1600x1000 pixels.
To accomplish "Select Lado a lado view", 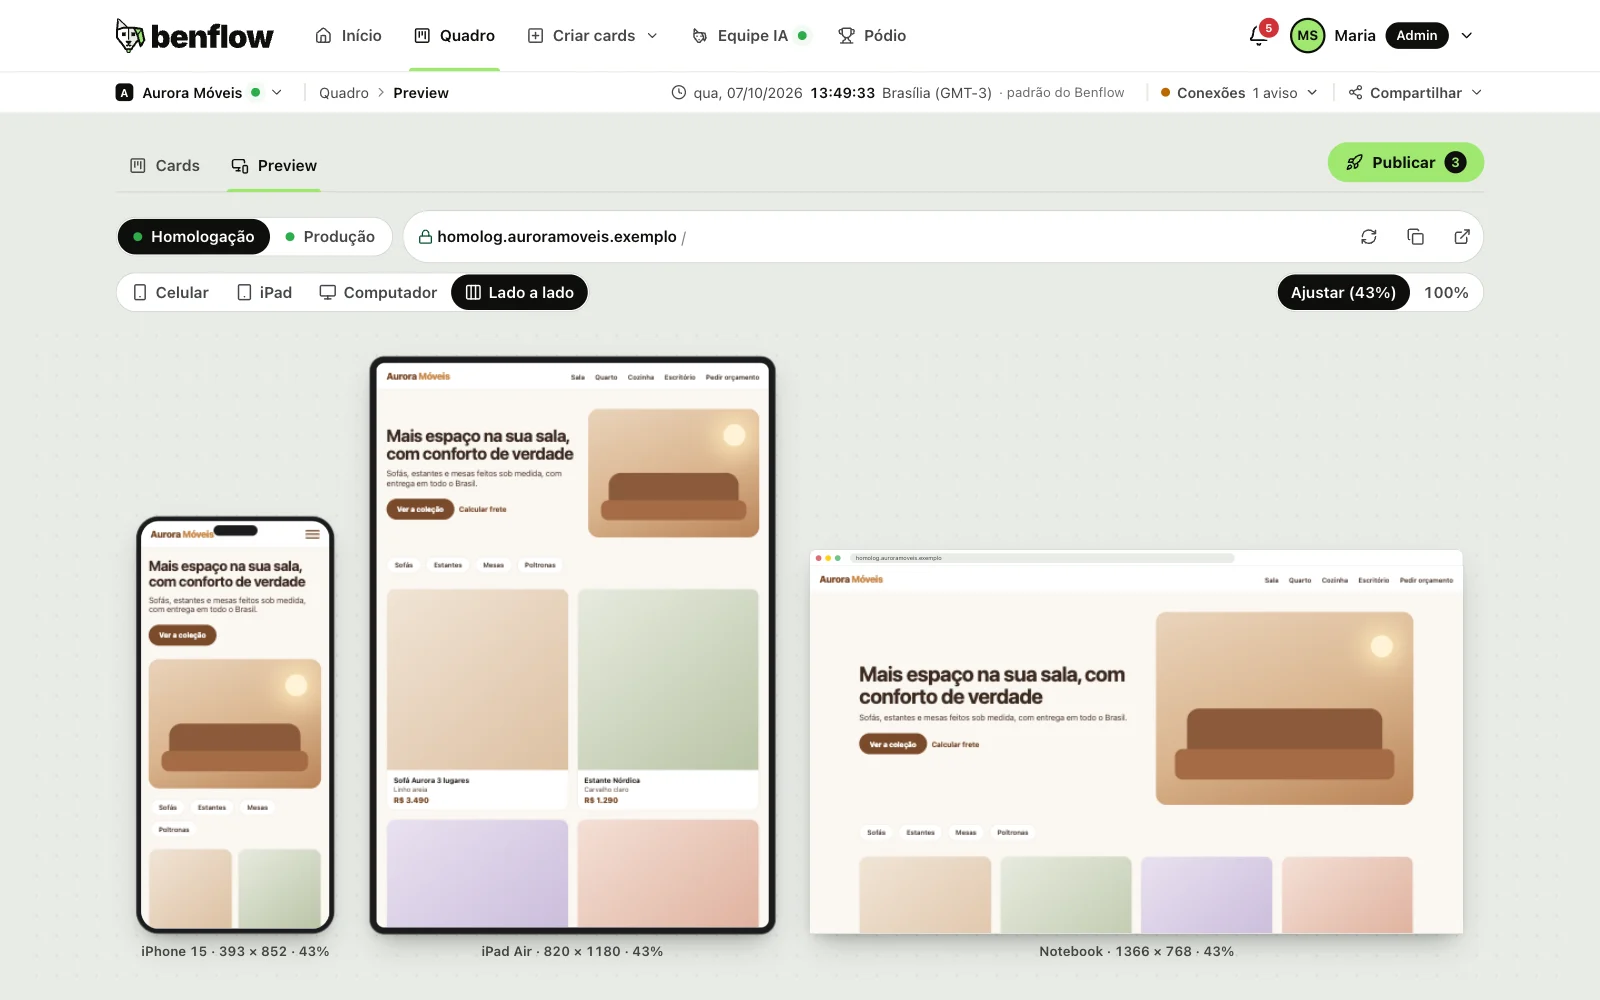I will click(520, 293).
